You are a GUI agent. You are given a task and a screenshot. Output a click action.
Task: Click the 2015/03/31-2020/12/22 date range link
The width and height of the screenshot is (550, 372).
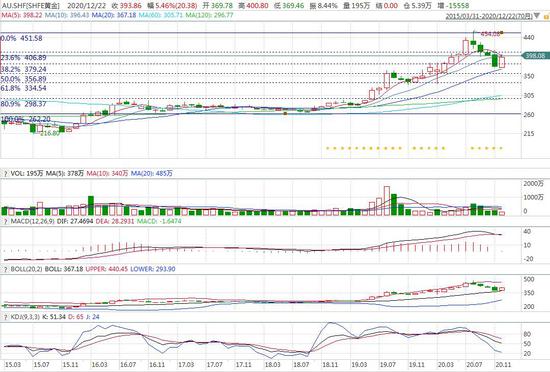coord(489,16)
